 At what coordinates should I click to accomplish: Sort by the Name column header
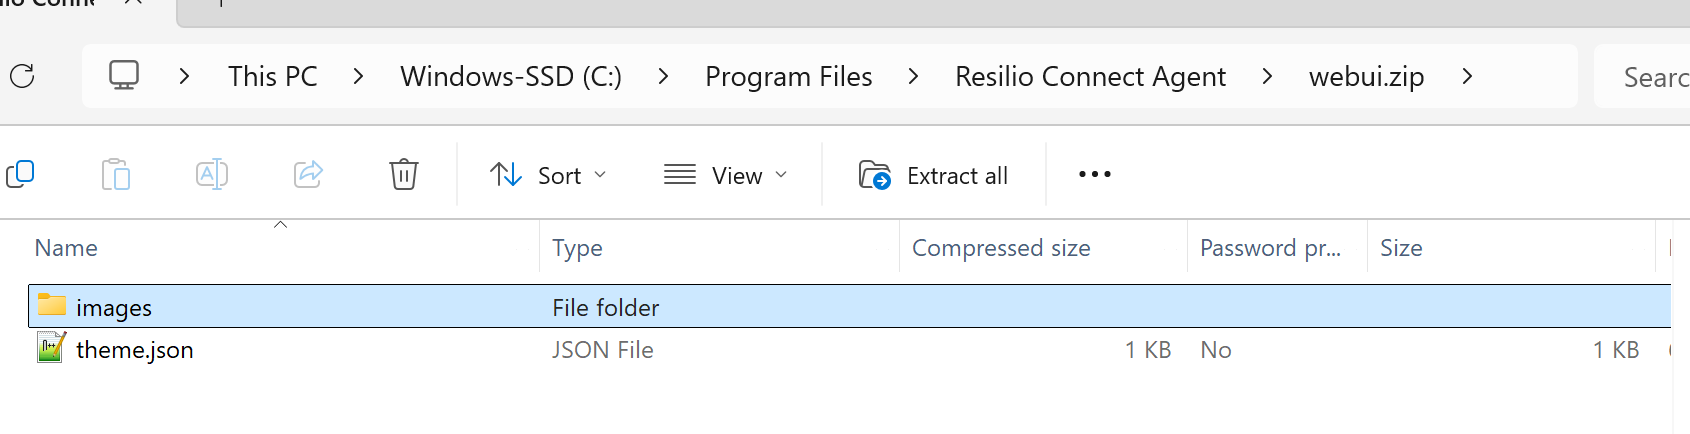(66, 248)
